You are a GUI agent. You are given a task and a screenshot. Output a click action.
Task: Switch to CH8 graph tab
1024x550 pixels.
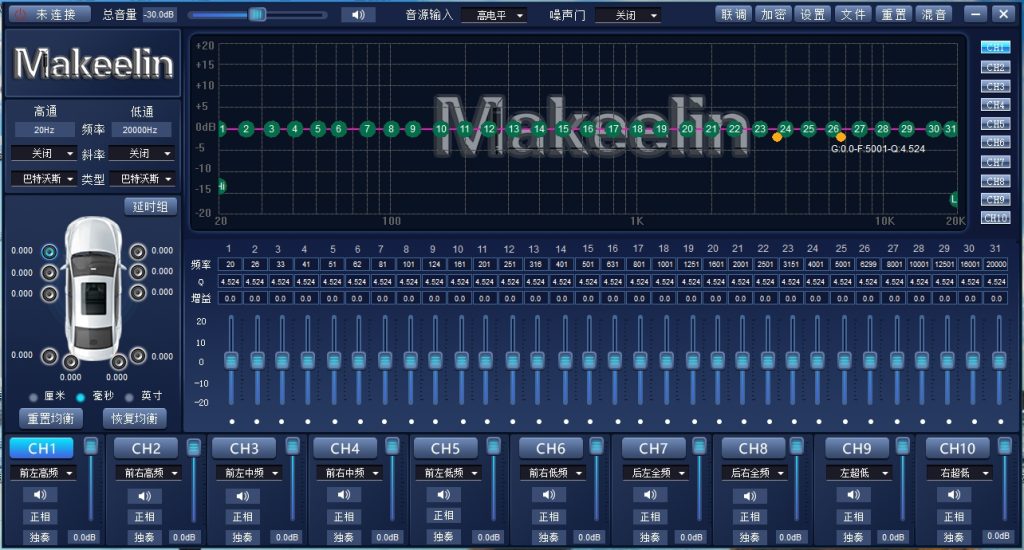[995, 181]
